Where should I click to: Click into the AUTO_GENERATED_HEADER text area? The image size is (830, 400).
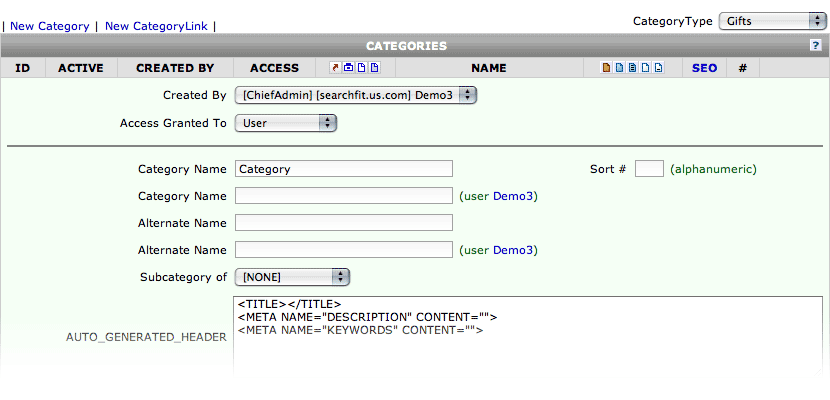click(528, 337)
